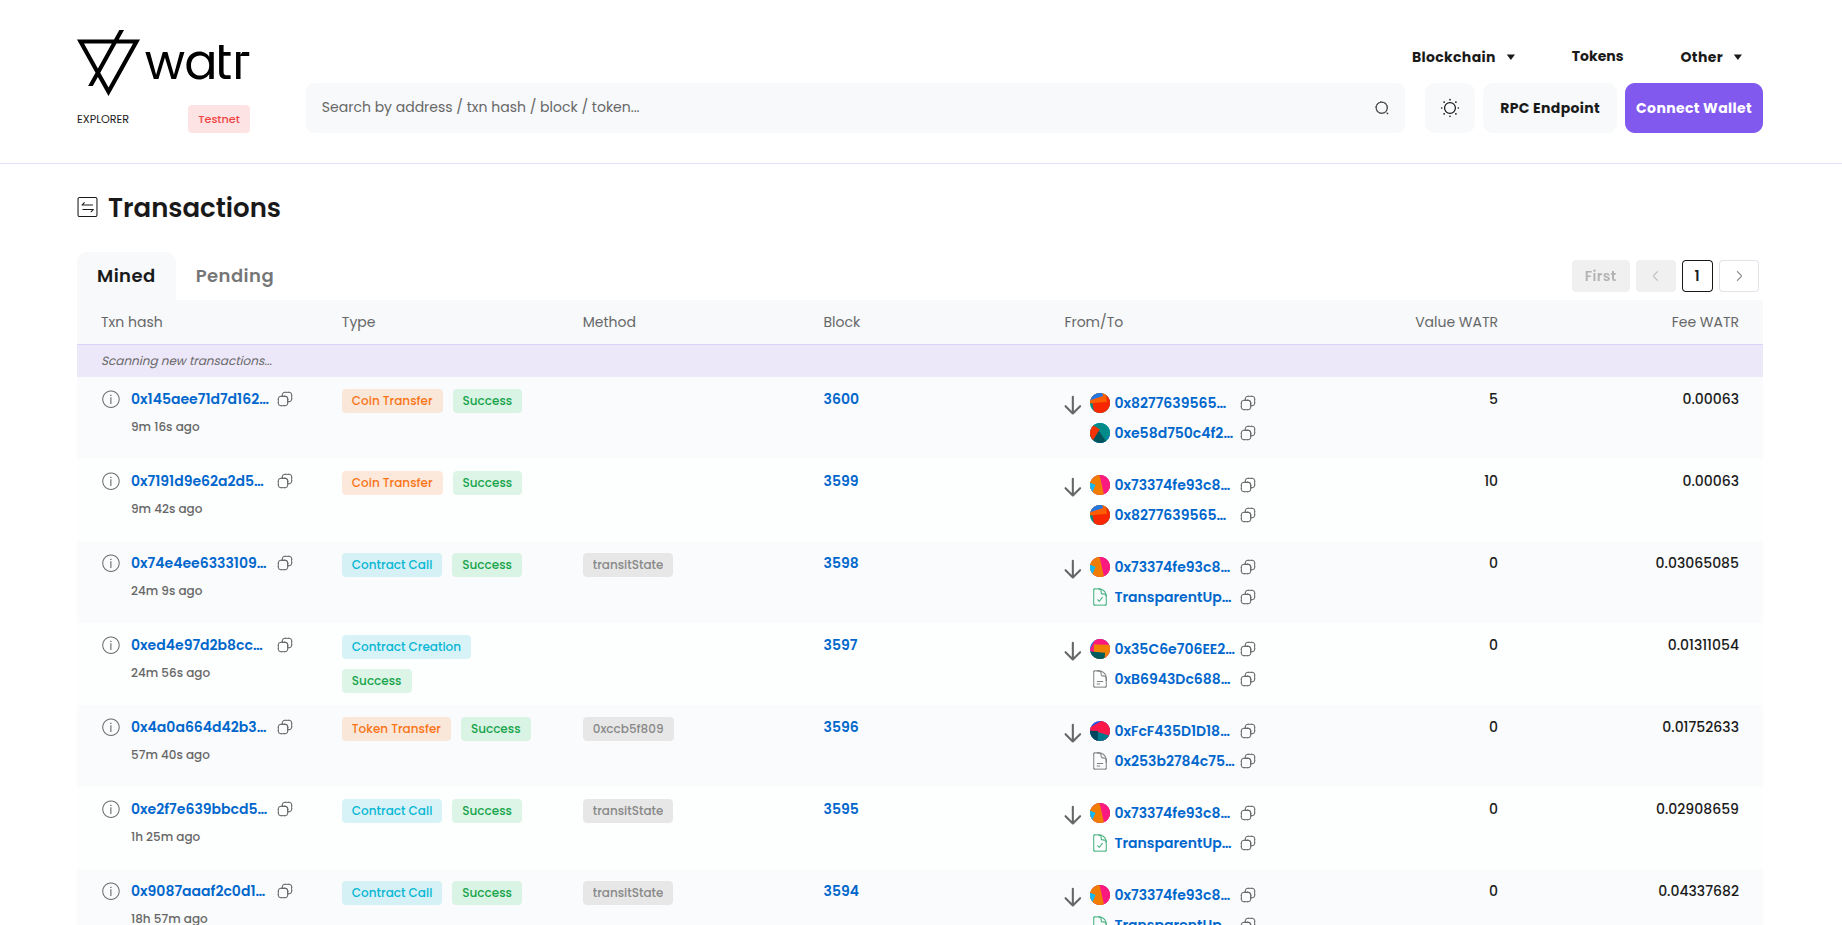The image size is (1842, 925).
Task: Copy contract address 0xB6943Dc688 with copy icon
Action: click(x=1248, y=679)
